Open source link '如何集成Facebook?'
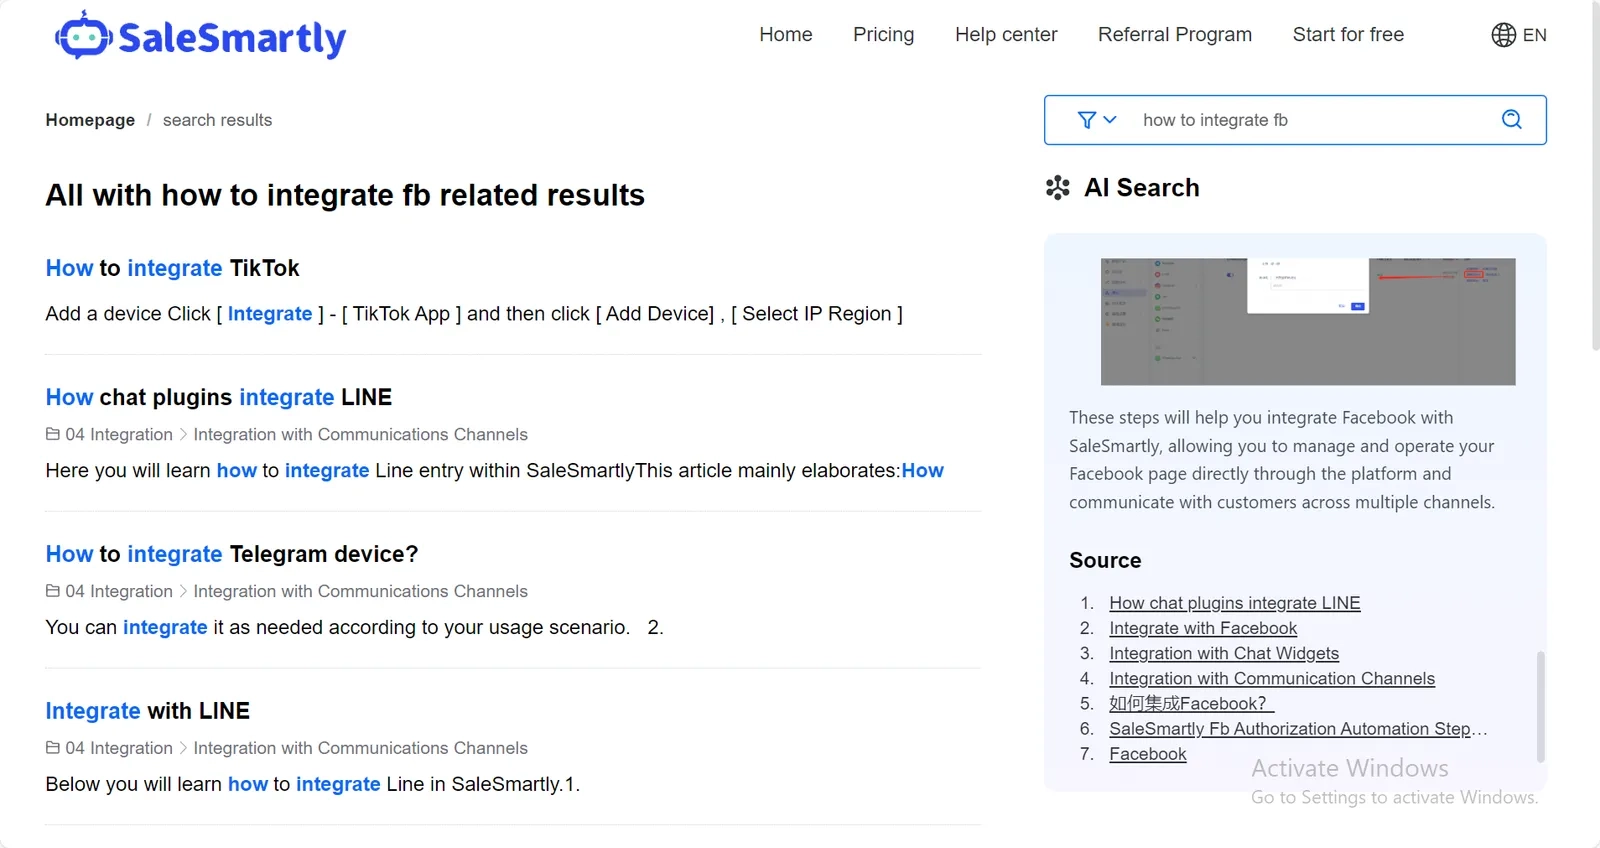 (x=1192, y=703)
